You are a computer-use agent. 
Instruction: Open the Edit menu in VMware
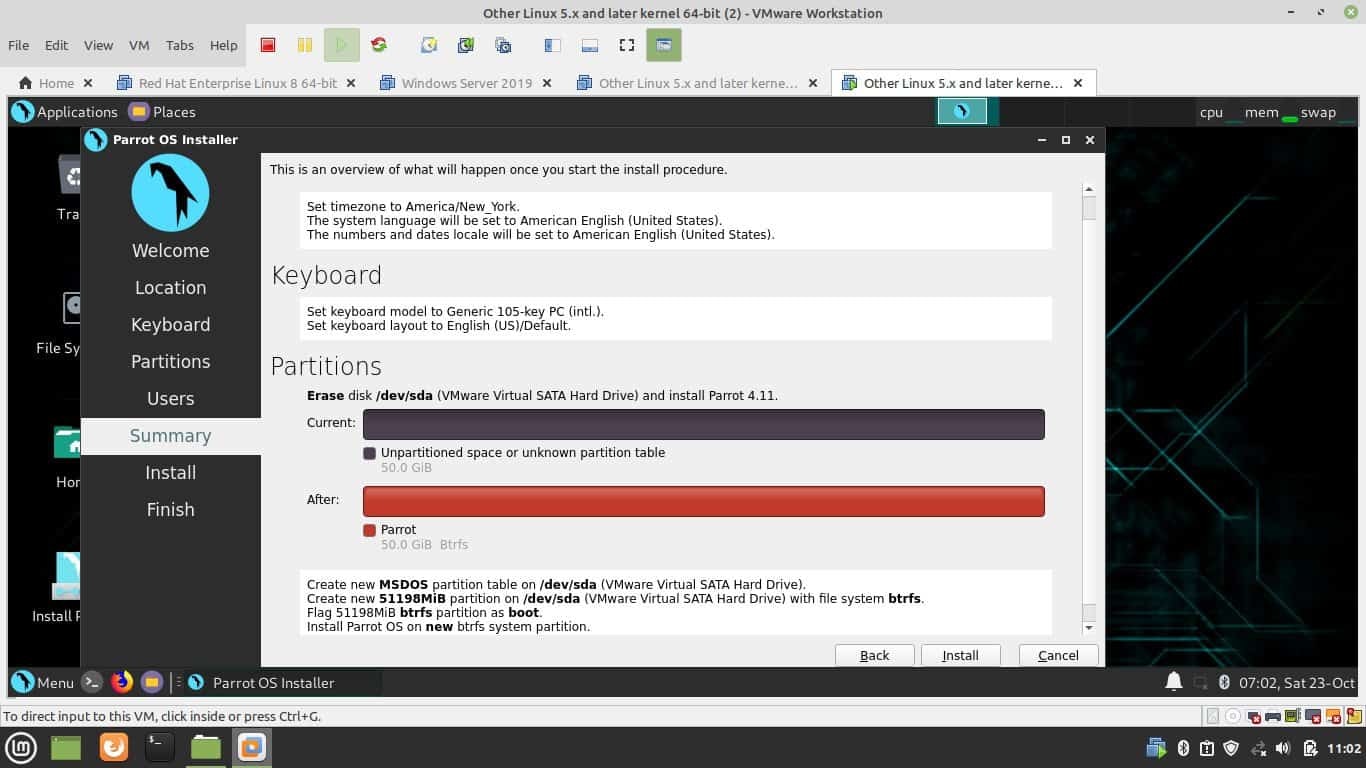[56, 45]
